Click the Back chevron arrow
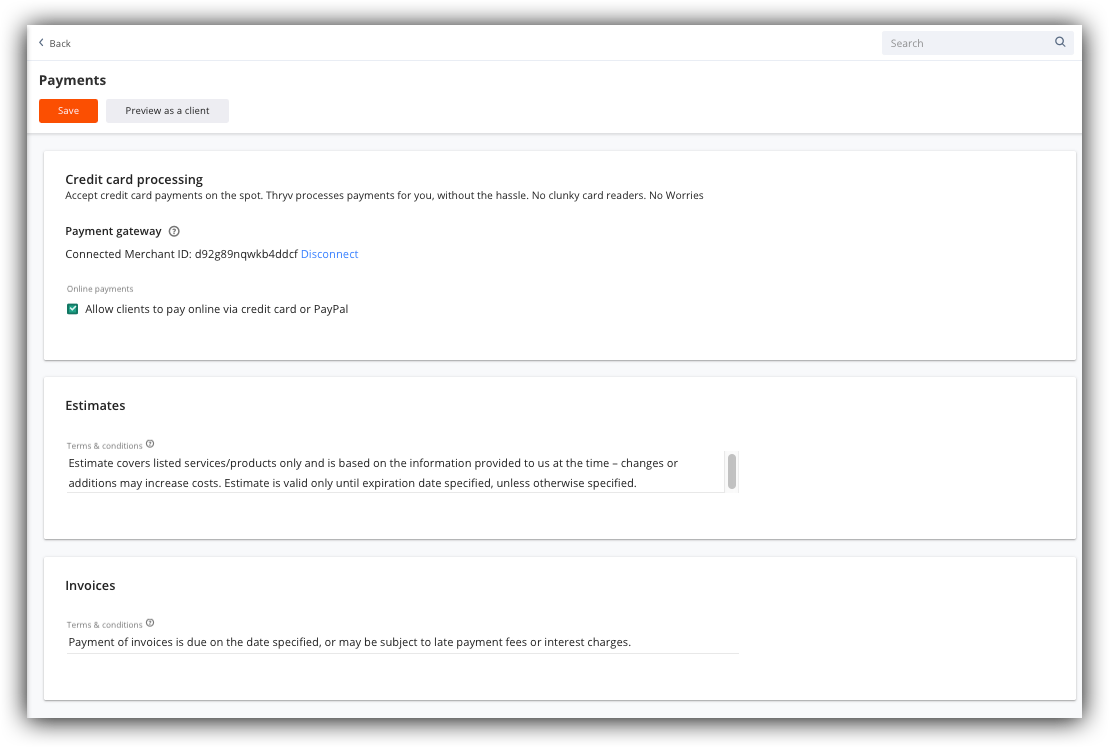The width and height of the screenshot is (1109, 747). (41, 42)
